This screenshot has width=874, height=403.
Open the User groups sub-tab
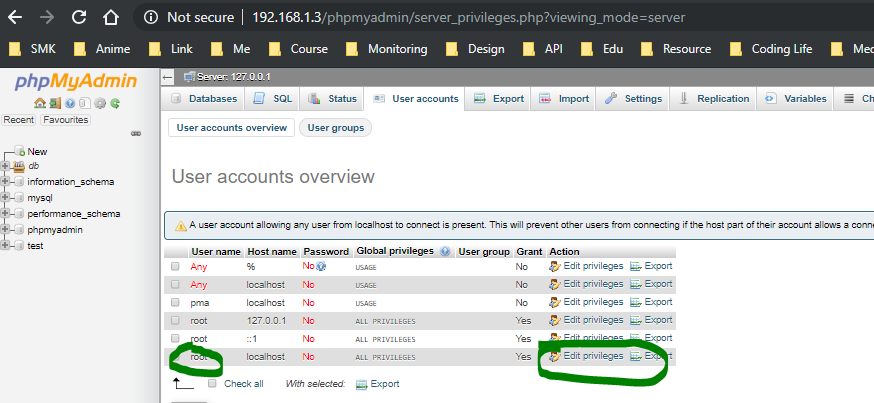[x=335, y=128]
